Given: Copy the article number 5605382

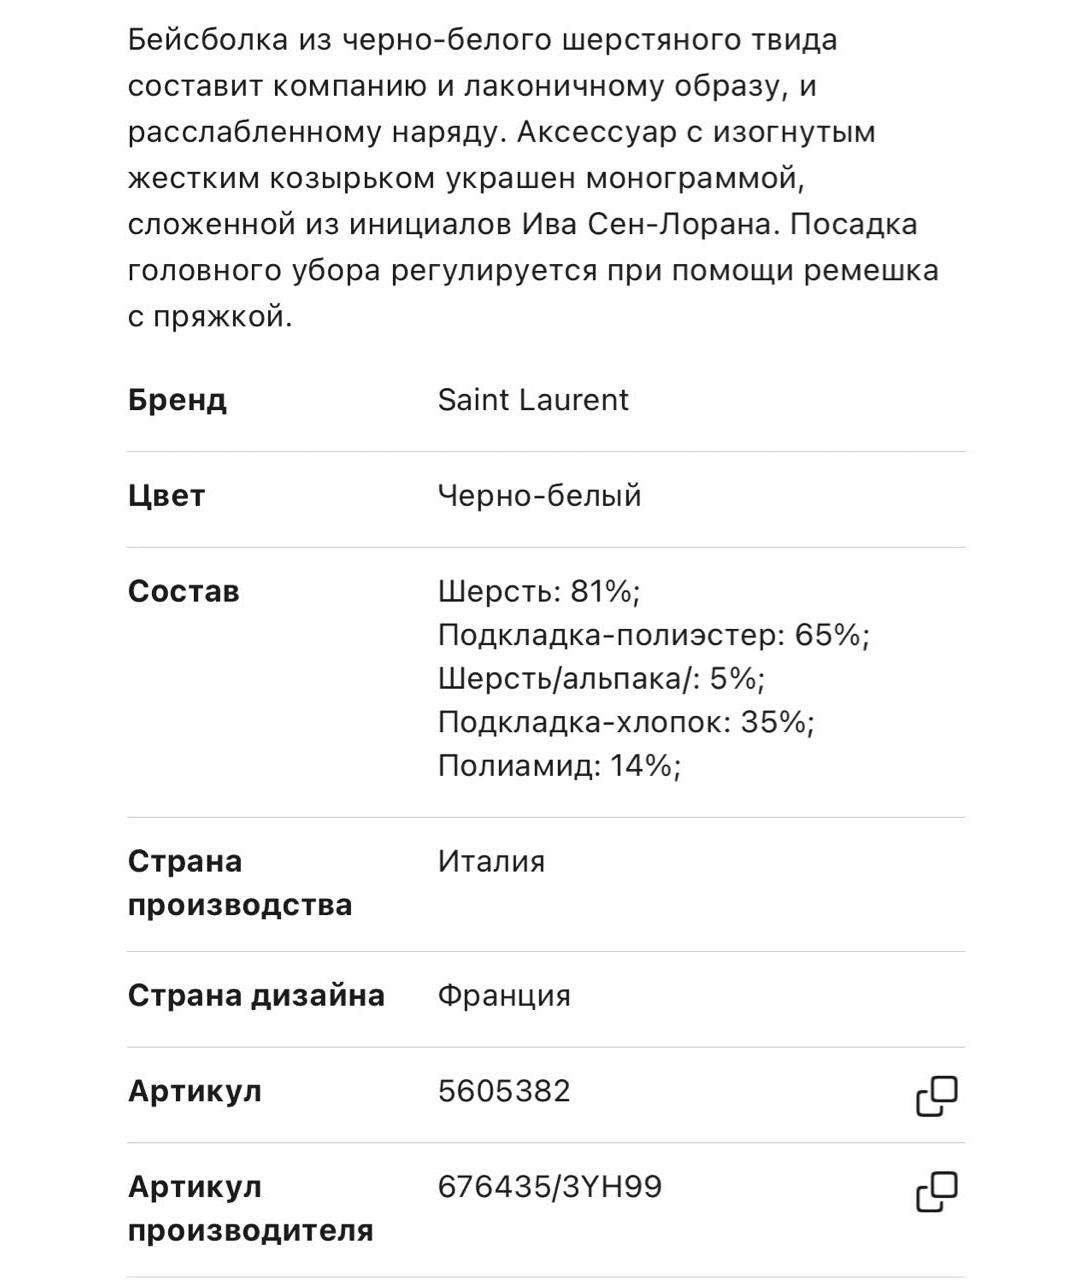Looking at the screenshot, I should pos(937,1096).
